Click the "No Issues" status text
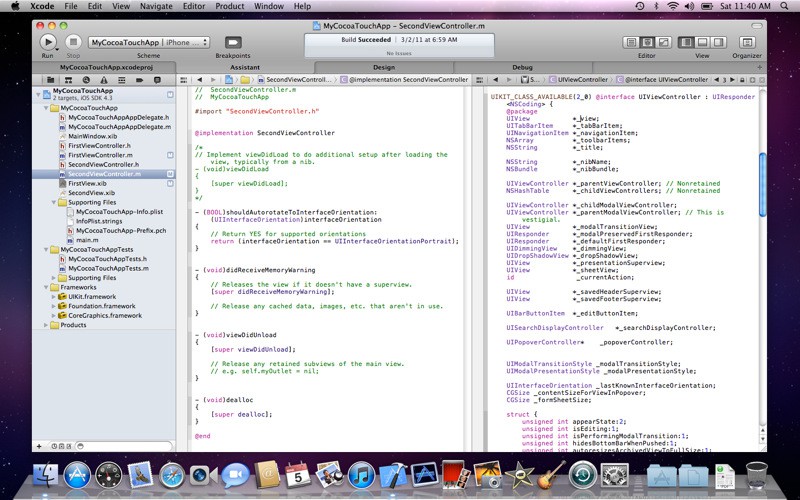Screen dimensions: 800x500 pyautogui.click(x=399, y=53)
